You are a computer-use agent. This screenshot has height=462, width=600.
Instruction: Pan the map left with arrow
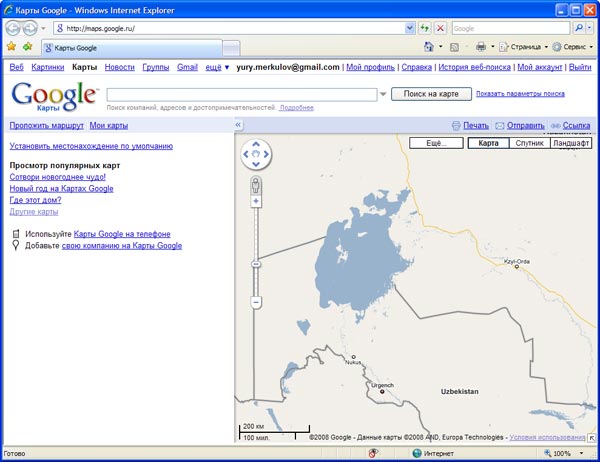coord(246,154)
